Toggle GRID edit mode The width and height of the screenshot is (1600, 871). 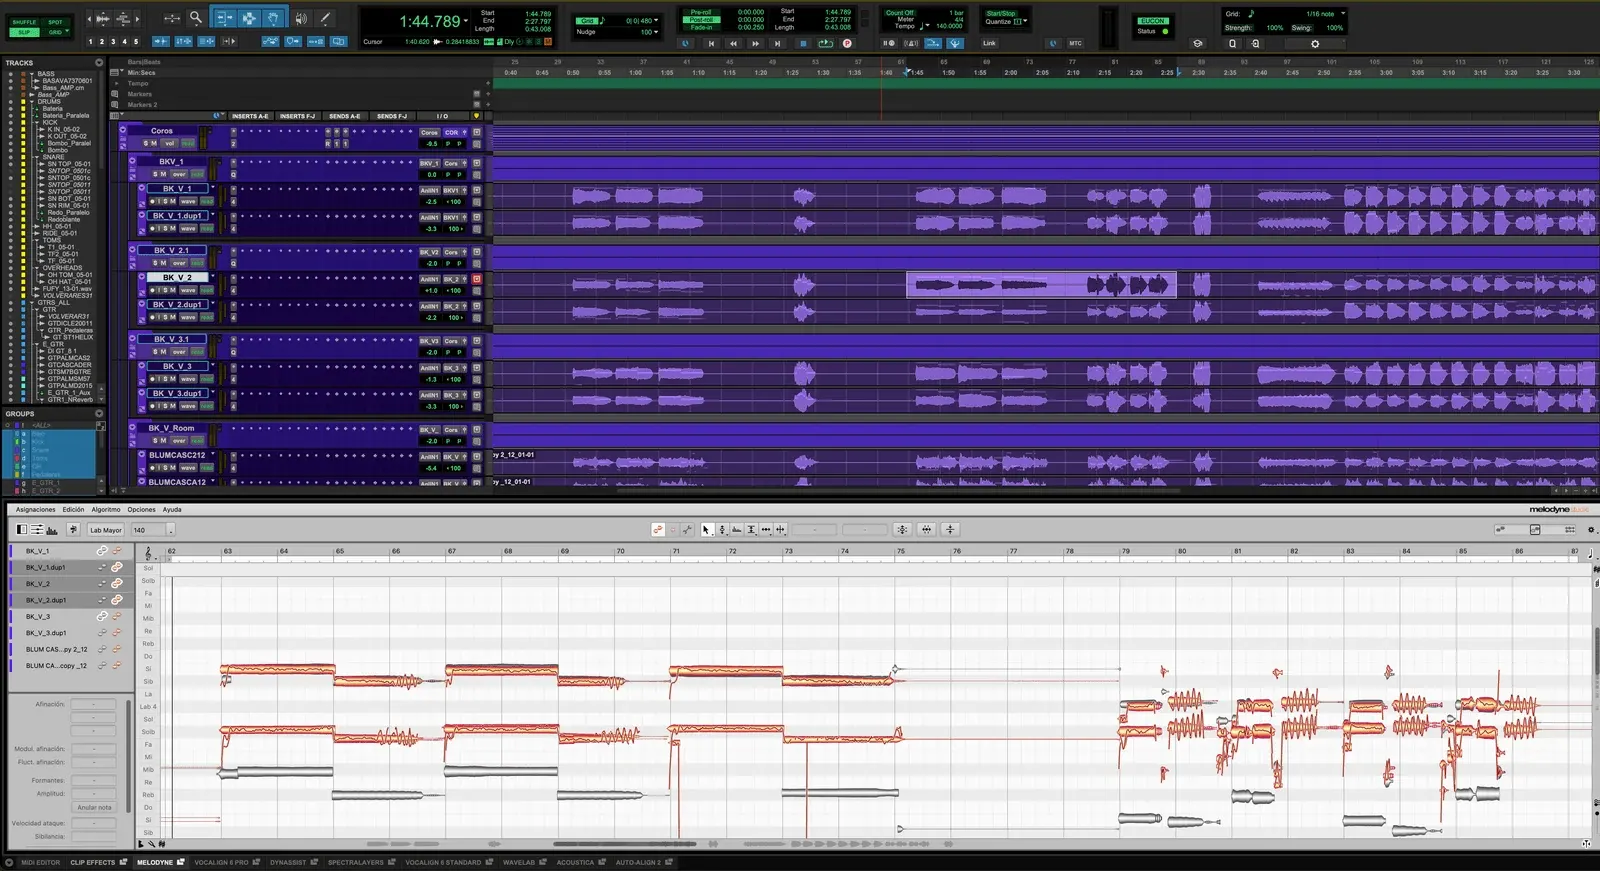[55, 32]
